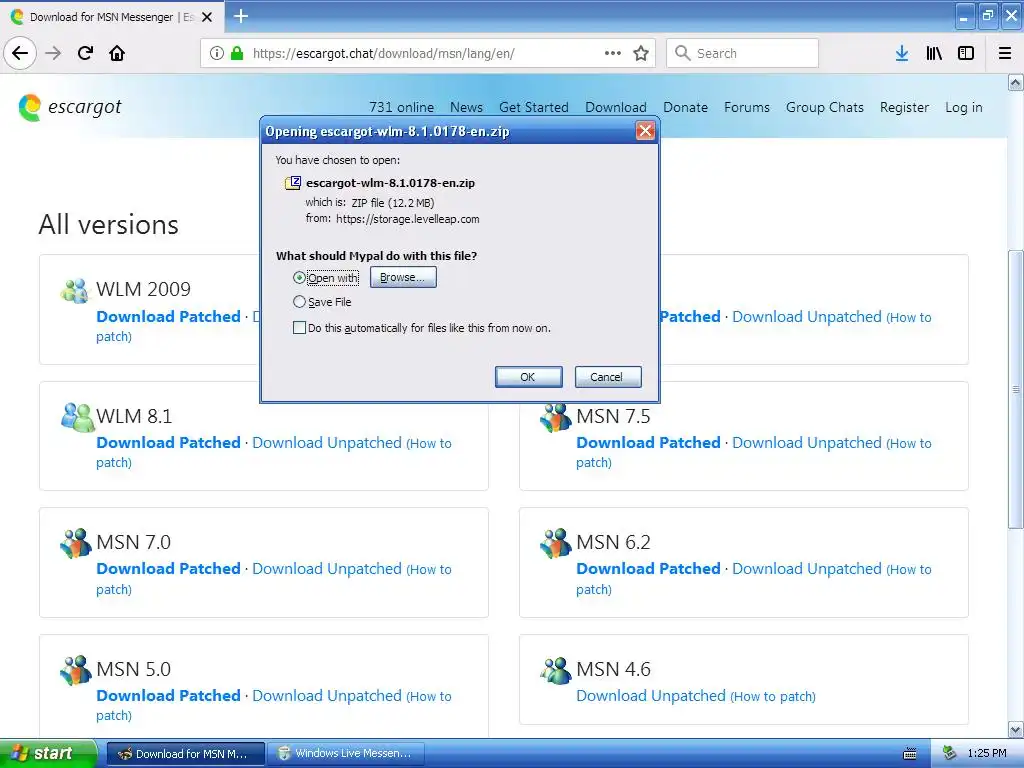Cancel the file opening dialog

(608, 377)
